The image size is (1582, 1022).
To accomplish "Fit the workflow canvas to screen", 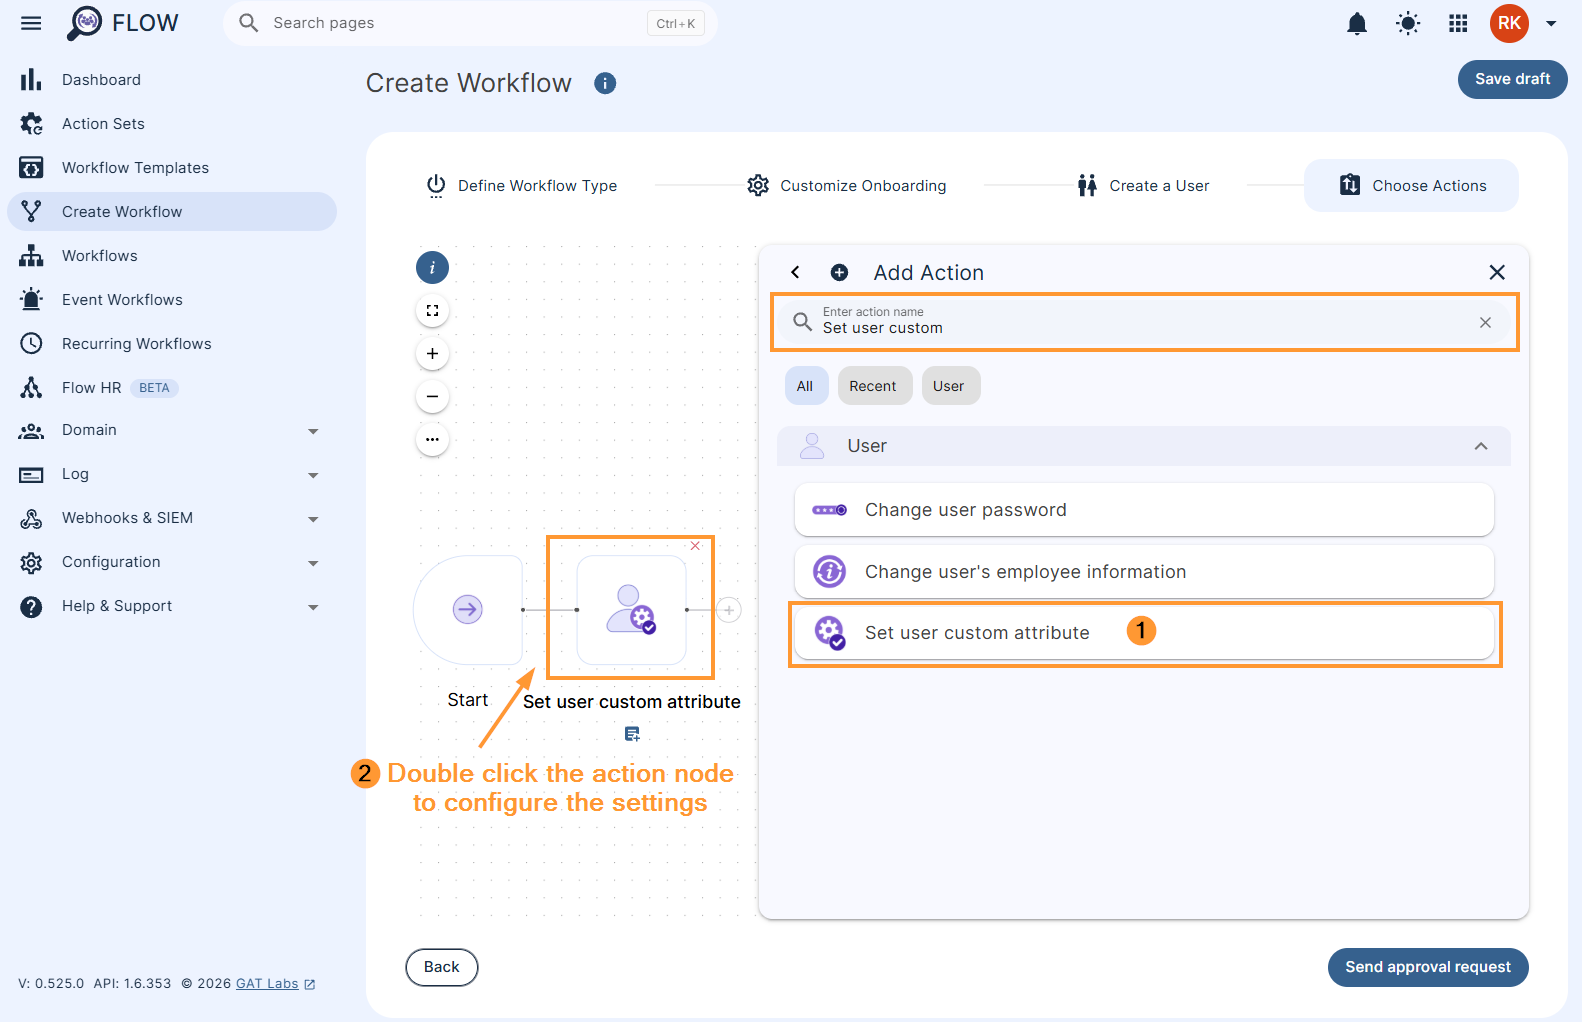I will coord(432,311).
